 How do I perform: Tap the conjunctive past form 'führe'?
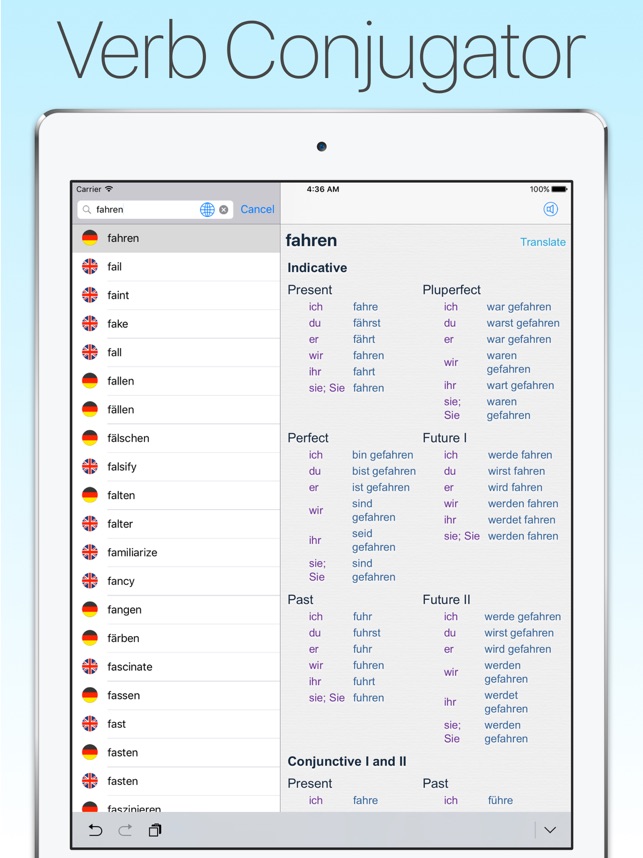point(500,800)
